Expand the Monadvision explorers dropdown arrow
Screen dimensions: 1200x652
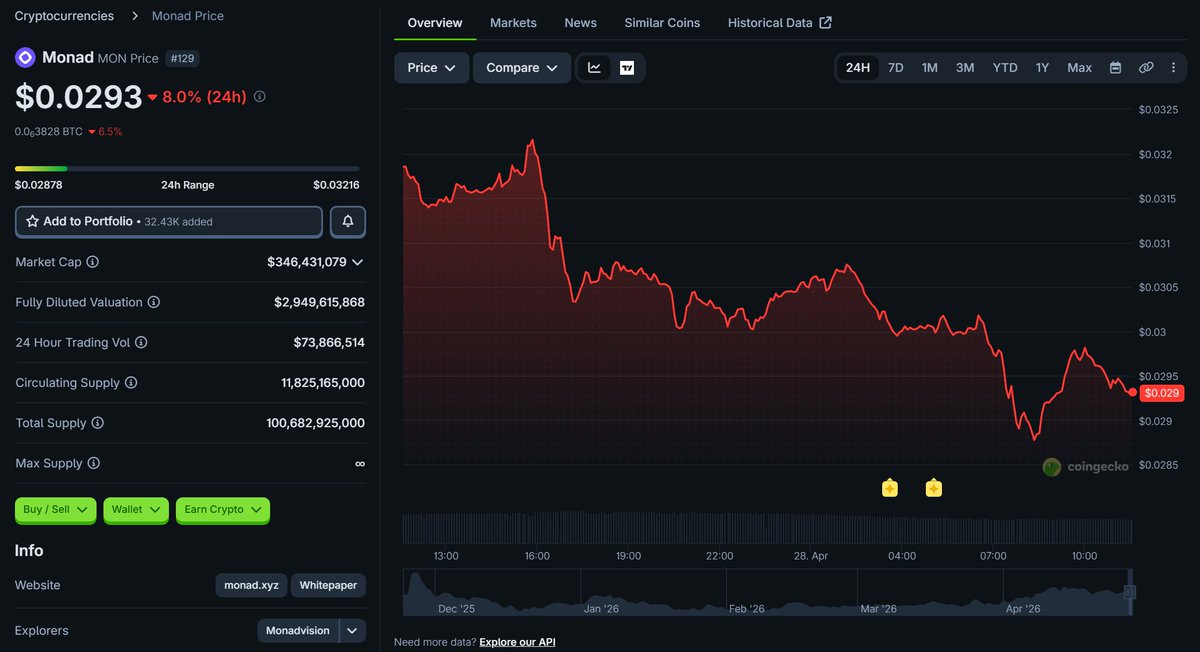tap(352, 631)
